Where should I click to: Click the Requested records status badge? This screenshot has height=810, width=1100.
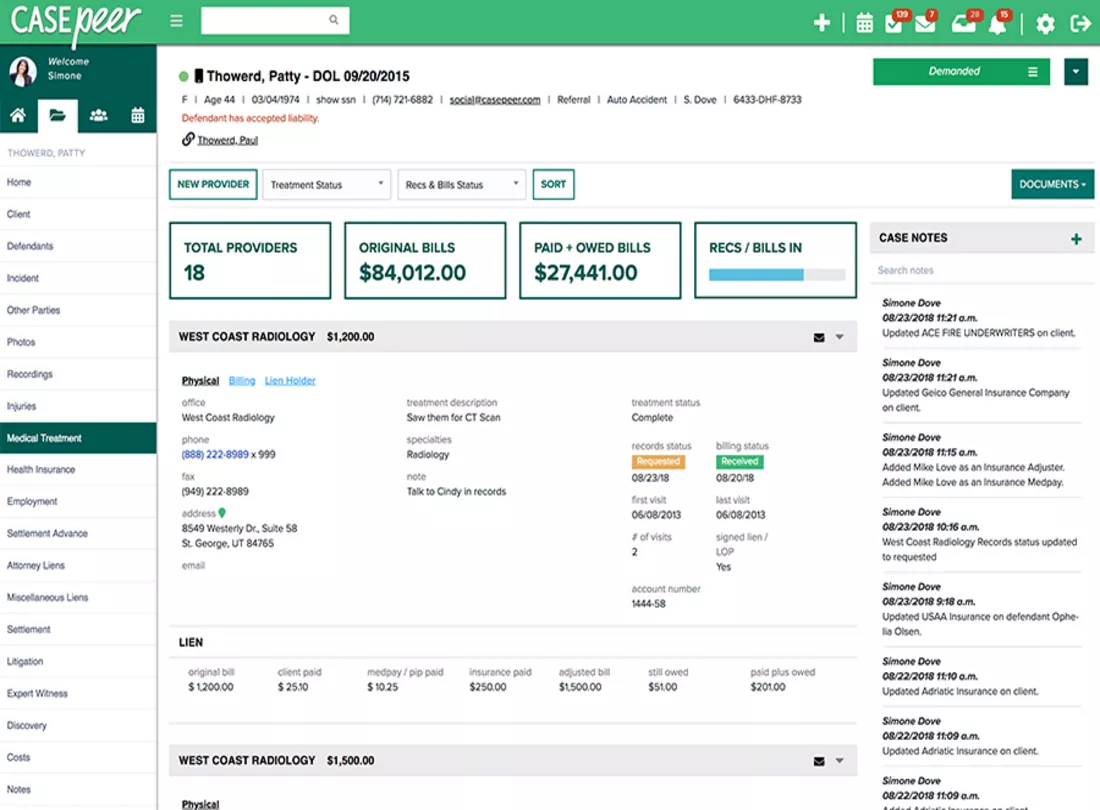[658, 461]
